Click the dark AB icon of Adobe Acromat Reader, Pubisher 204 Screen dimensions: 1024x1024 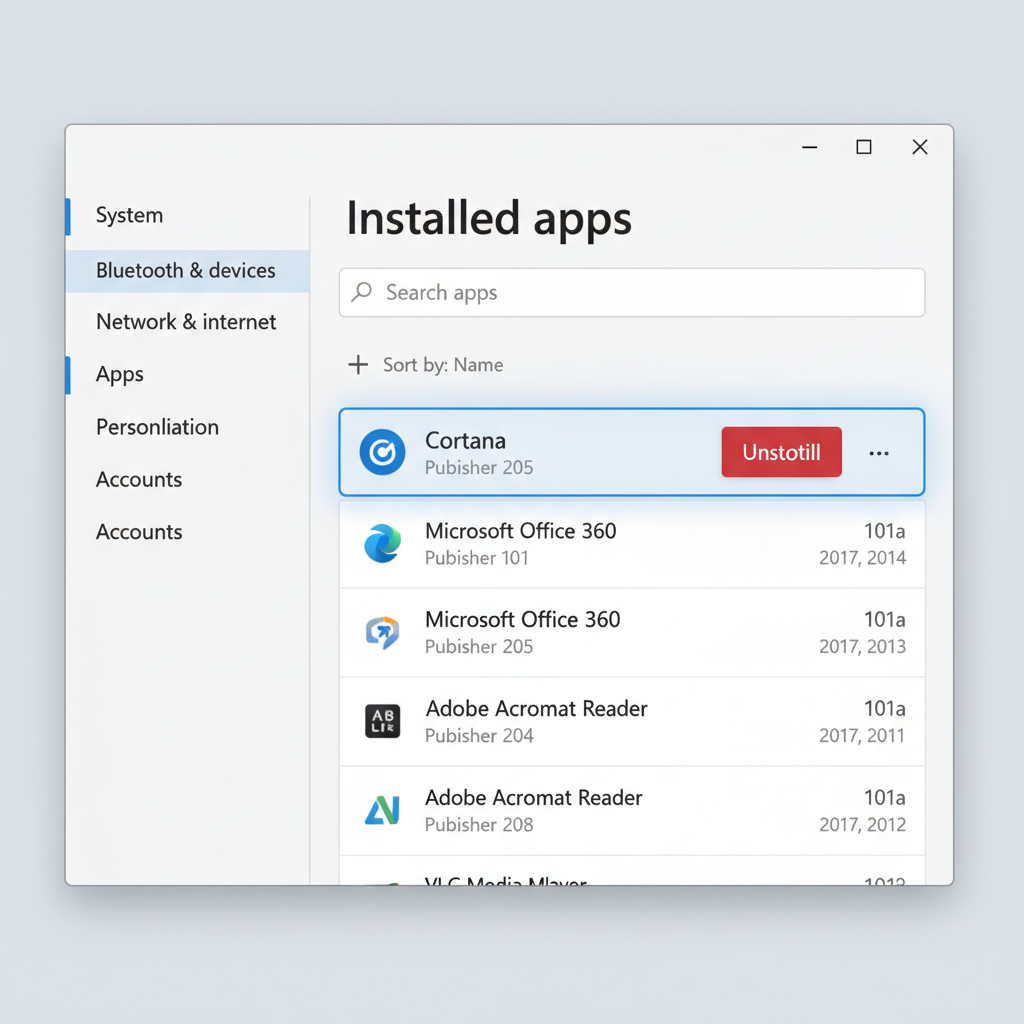383,721
